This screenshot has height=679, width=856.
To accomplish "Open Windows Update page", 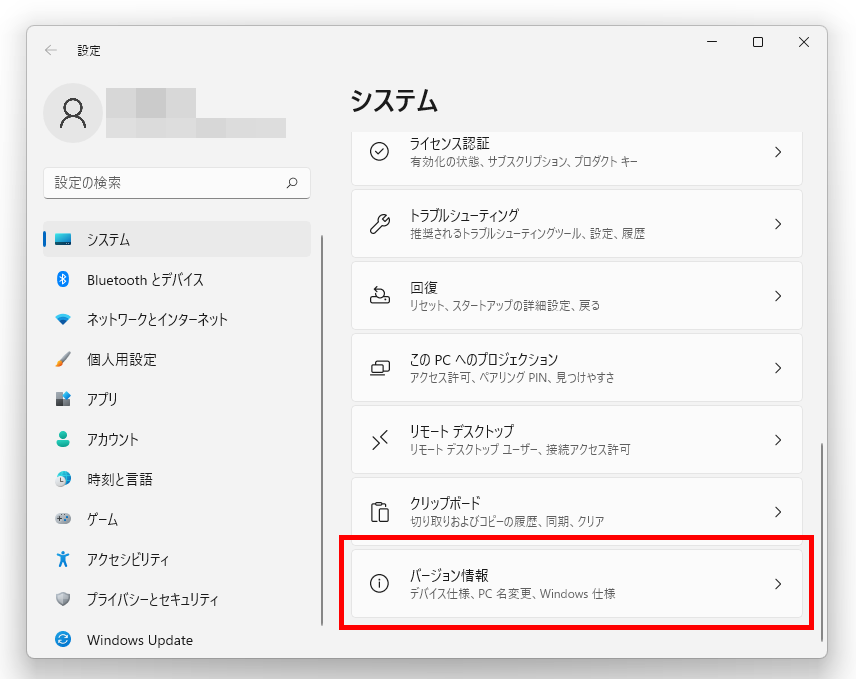I will click(177, 639).
